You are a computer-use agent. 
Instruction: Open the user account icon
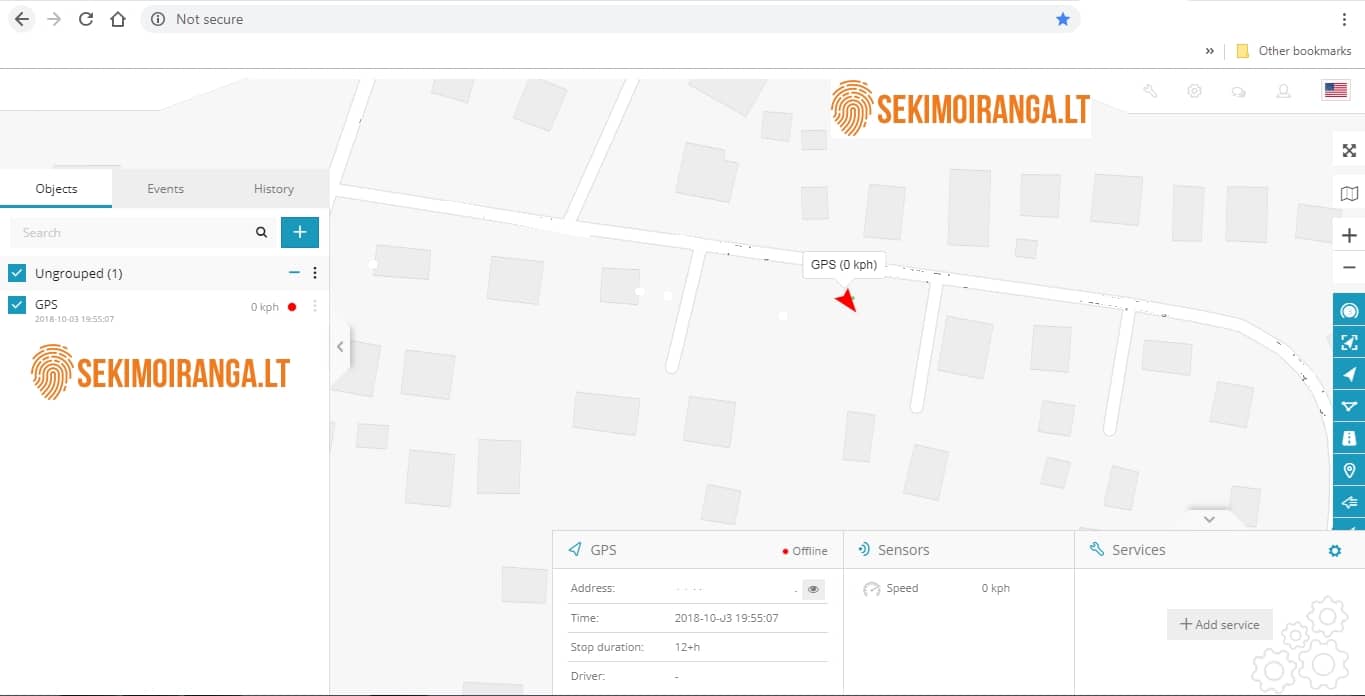point(1283,91)
